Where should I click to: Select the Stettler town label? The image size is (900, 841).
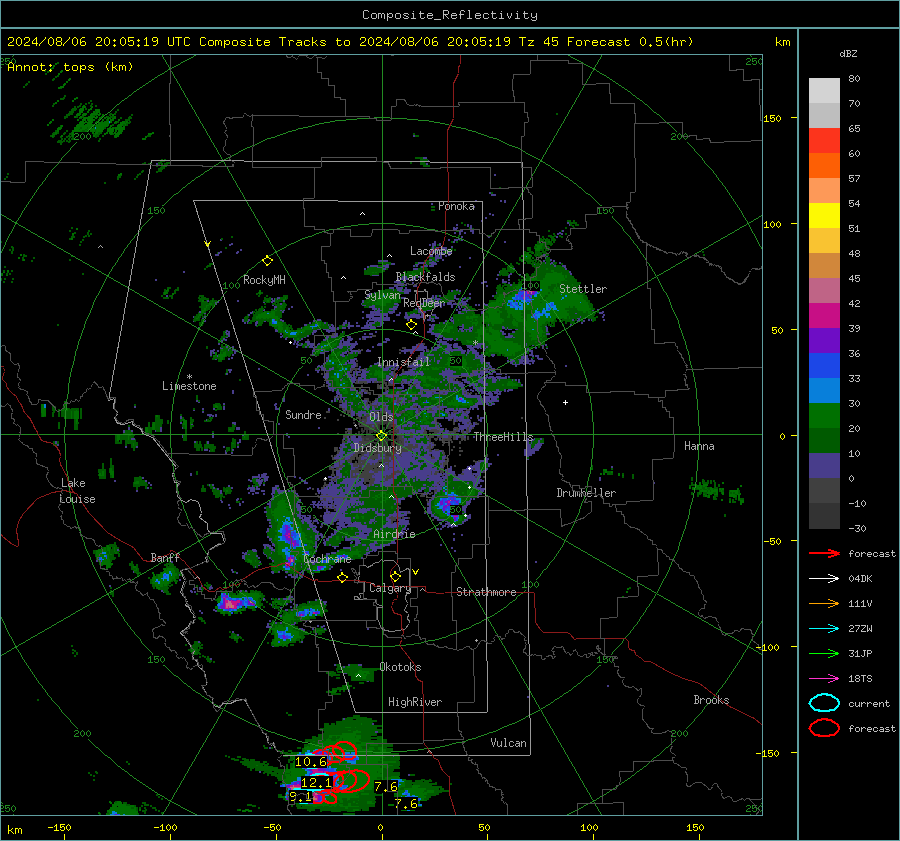[x=583, y=289]
